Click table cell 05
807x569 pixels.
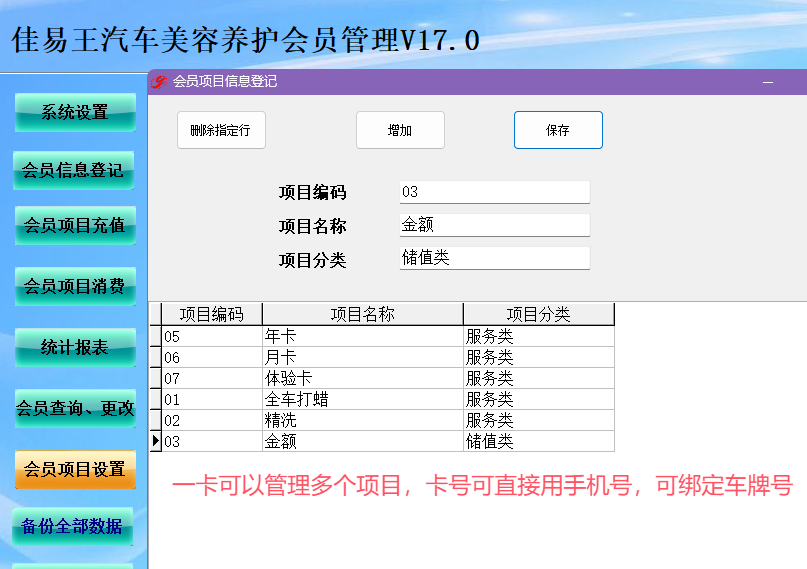point(212,336)
